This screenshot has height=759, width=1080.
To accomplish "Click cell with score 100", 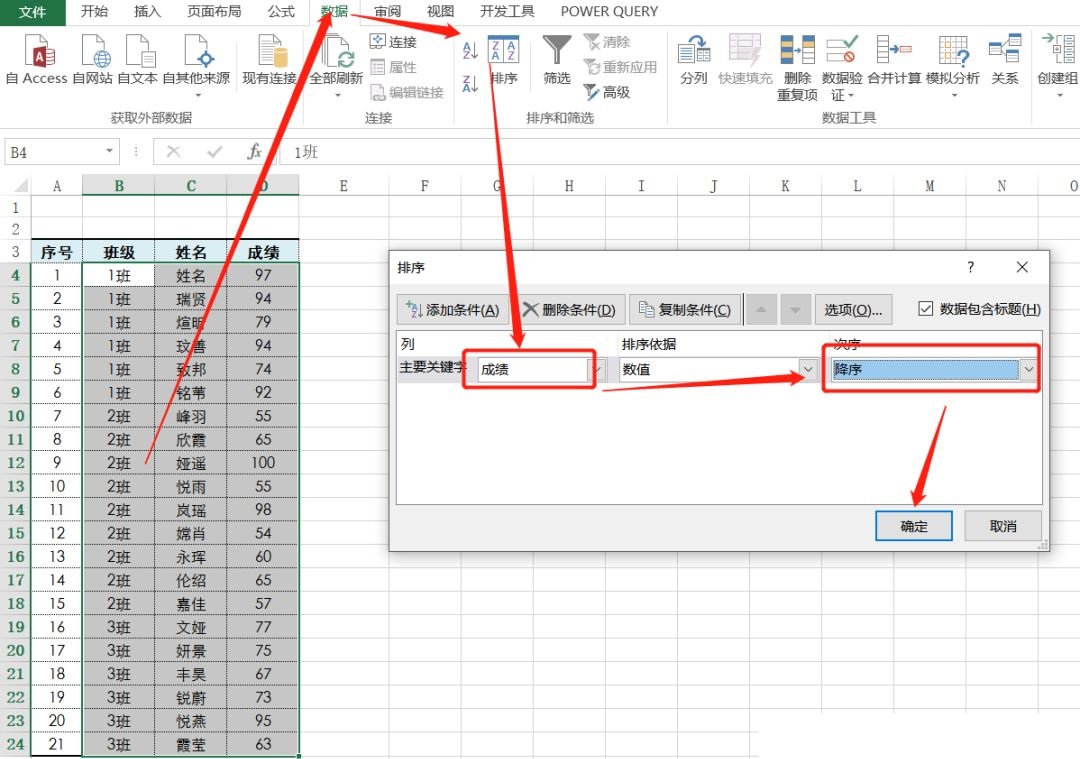I will pos(263,462).
